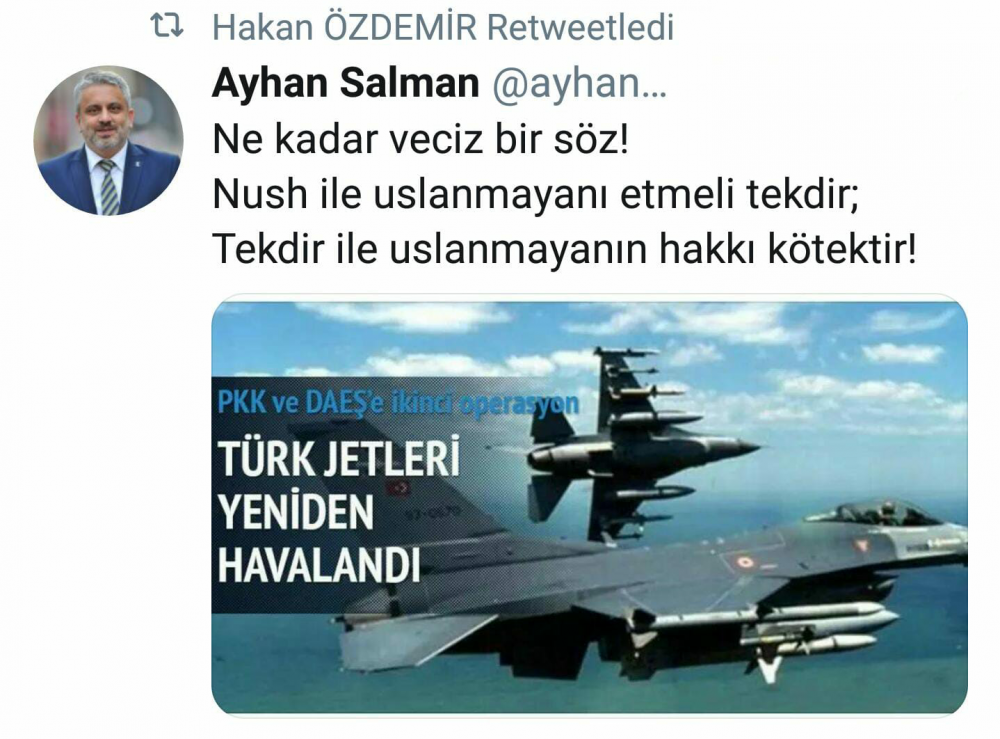Screen dimensions: 1000x739
Task: Click the retweet arrows icon
Action: [166, 27]
